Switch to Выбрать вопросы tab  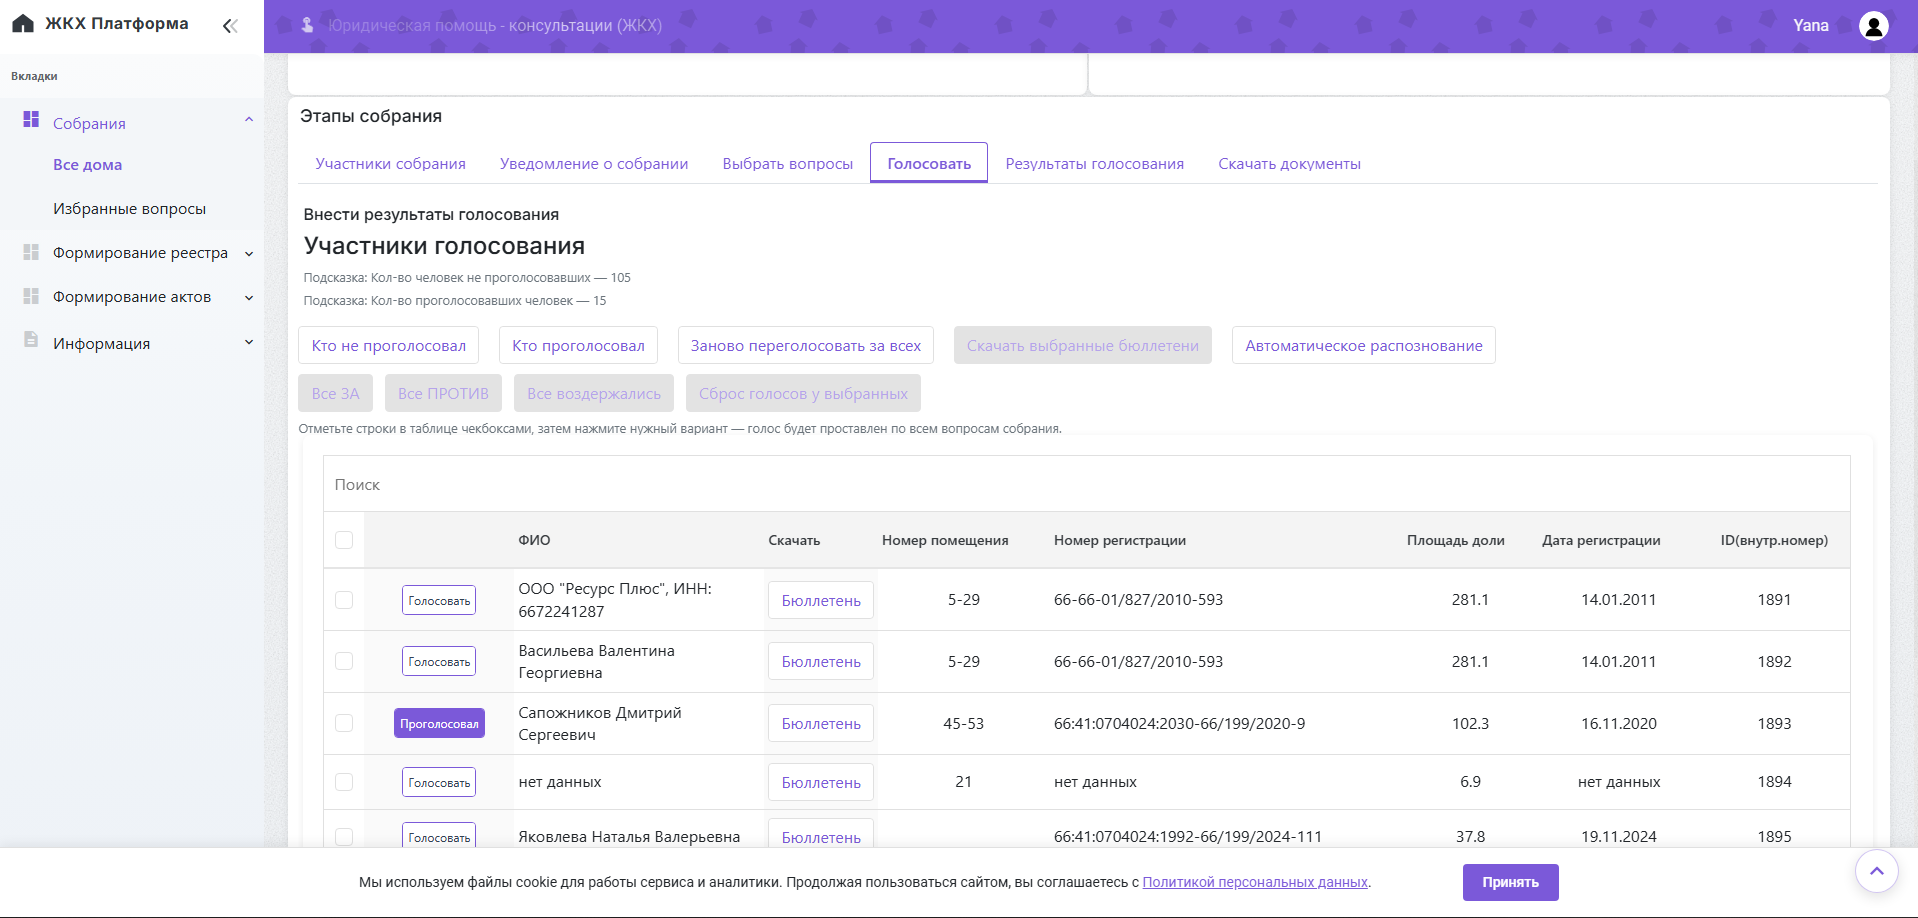point(788,163)
